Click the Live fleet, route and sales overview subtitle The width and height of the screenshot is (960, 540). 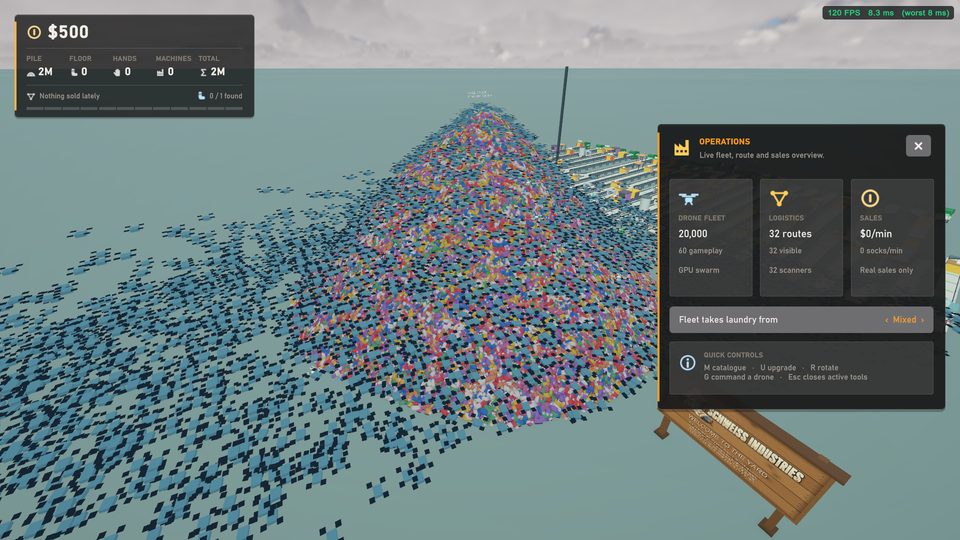coord(762,155)
